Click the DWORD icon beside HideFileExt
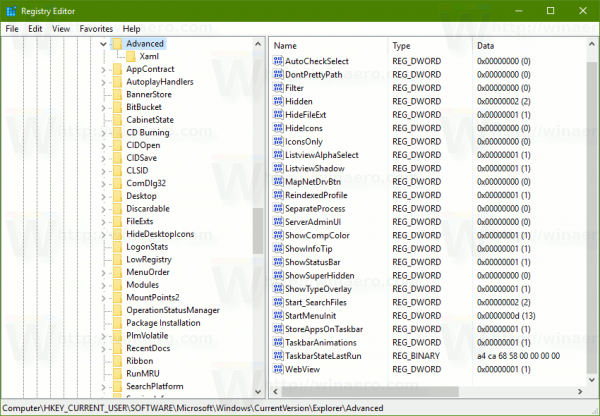The height and width of the screenshot is (416, 600). (278, 114)
